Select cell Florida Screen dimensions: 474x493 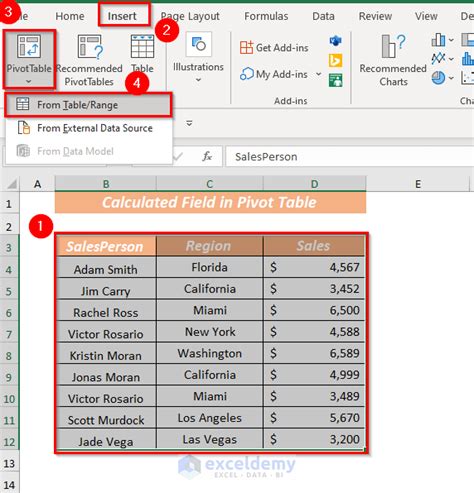click(209, 268)
